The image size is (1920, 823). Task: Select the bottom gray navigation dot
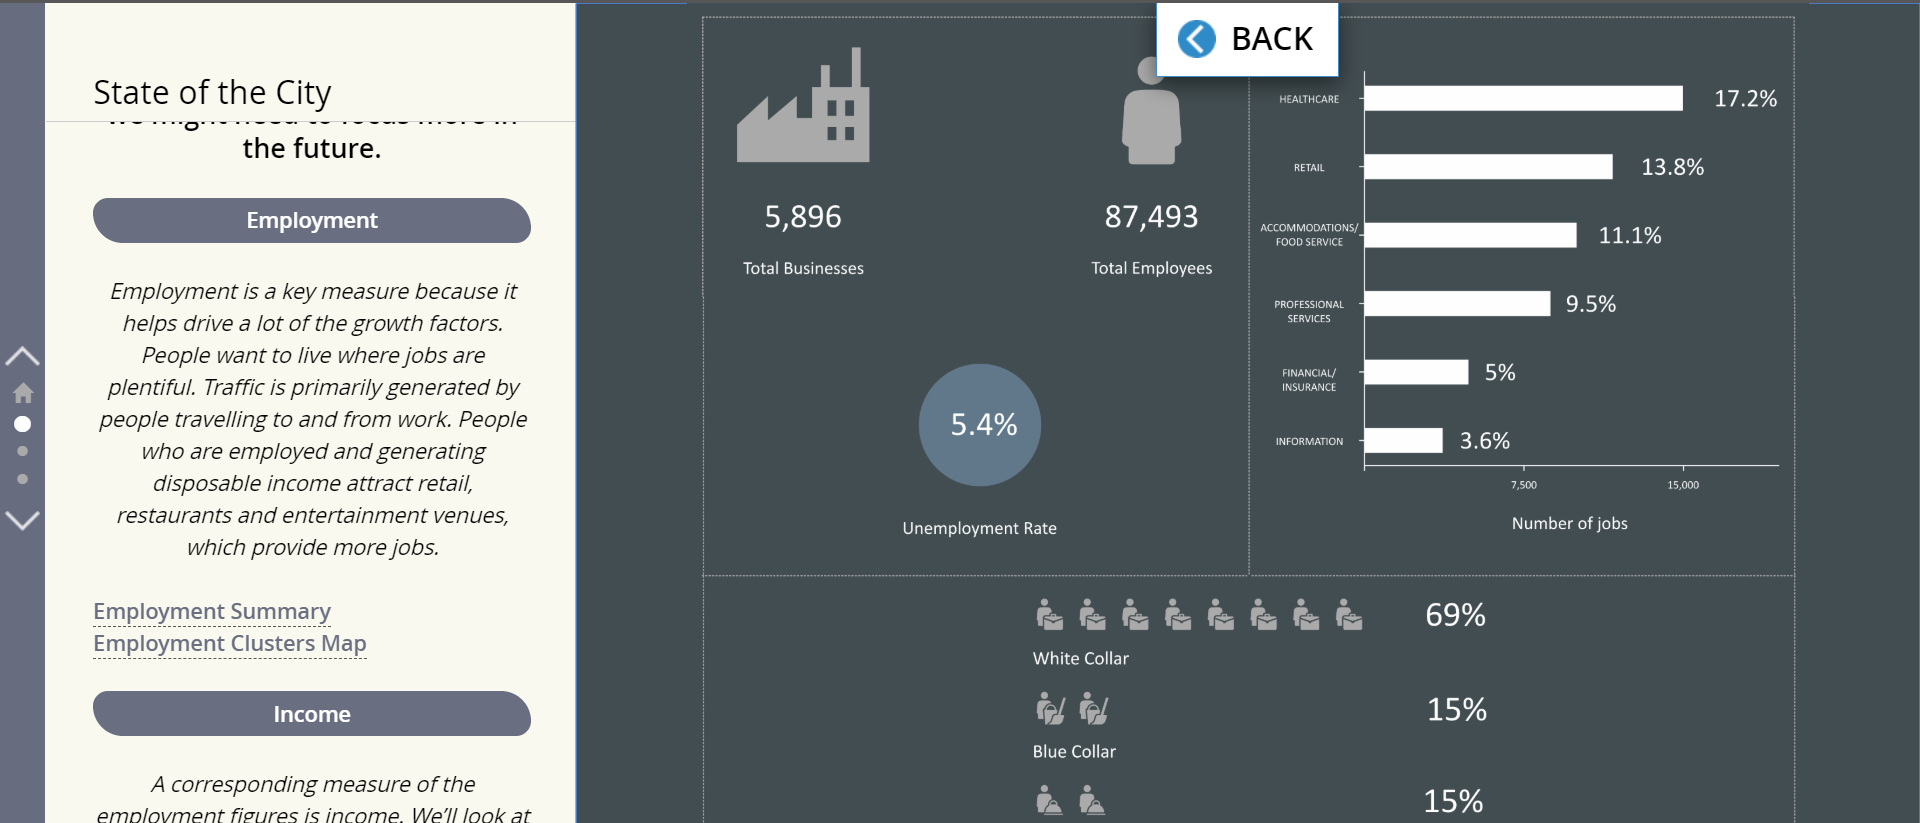coord(22,479)
